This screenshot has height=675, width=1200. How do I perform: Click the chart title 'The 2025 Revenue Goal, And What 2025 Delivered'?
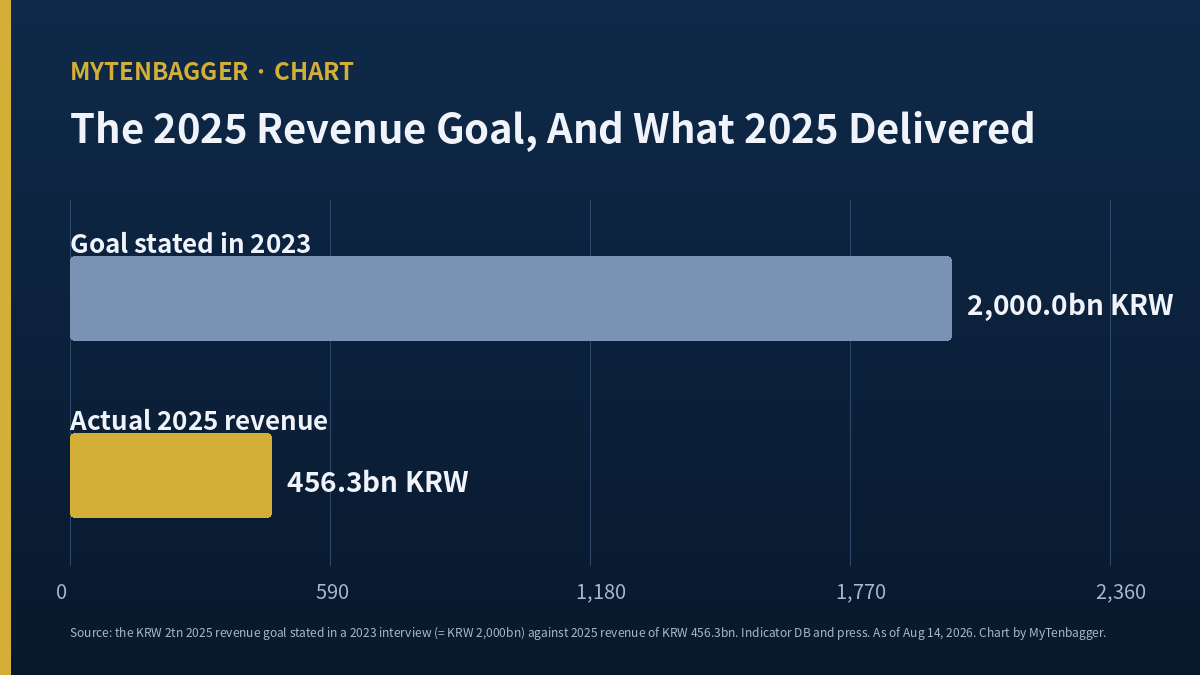click(x=552, y=130)
